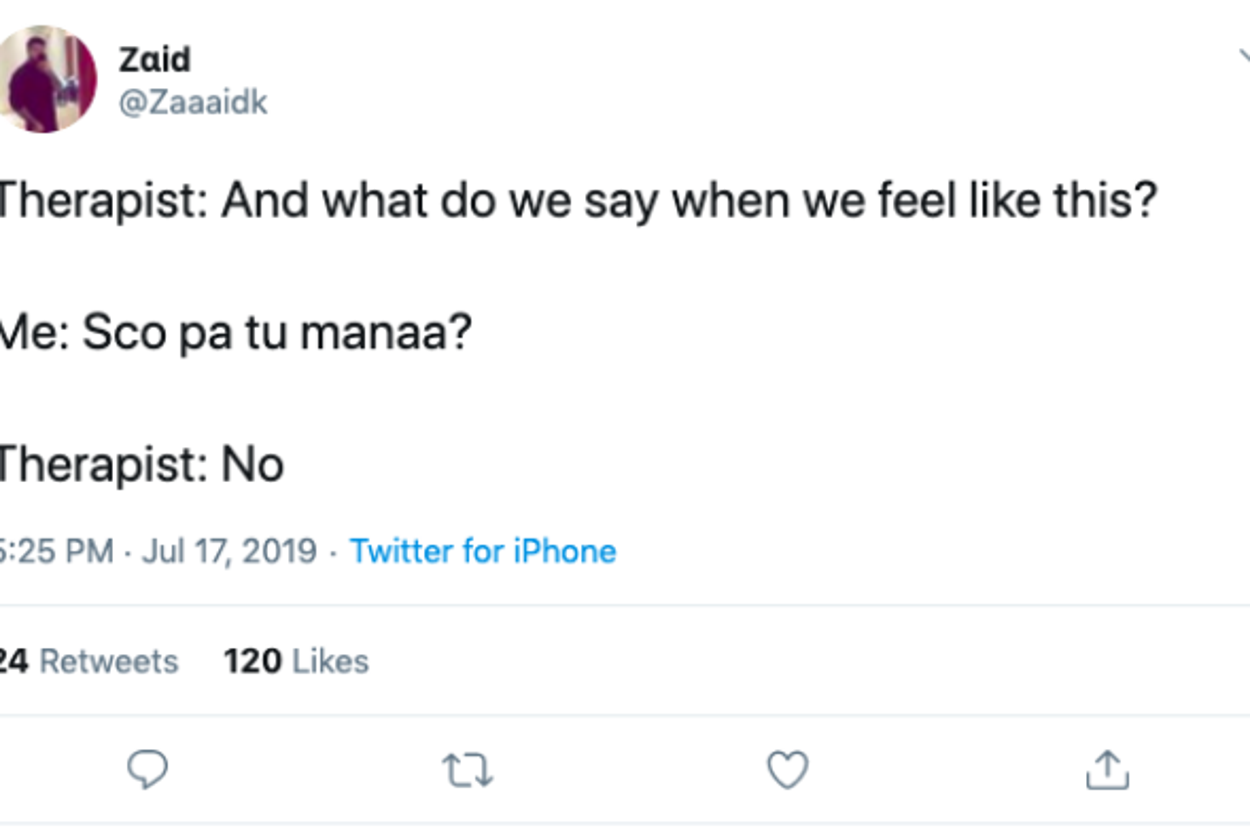Expand the tweet options chevron at top right
Viewport: 1250px width, 830px height.
(1243, 57)
